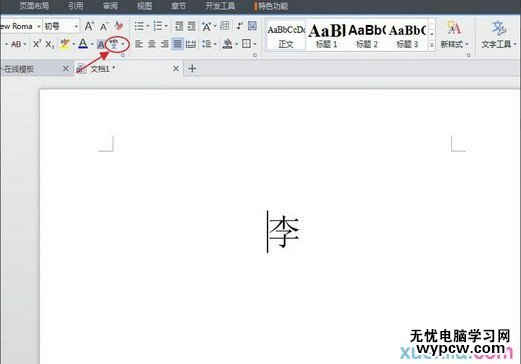Toggle justify alignment button
Viewport: 521px width, 364px height.
[178, 44]
